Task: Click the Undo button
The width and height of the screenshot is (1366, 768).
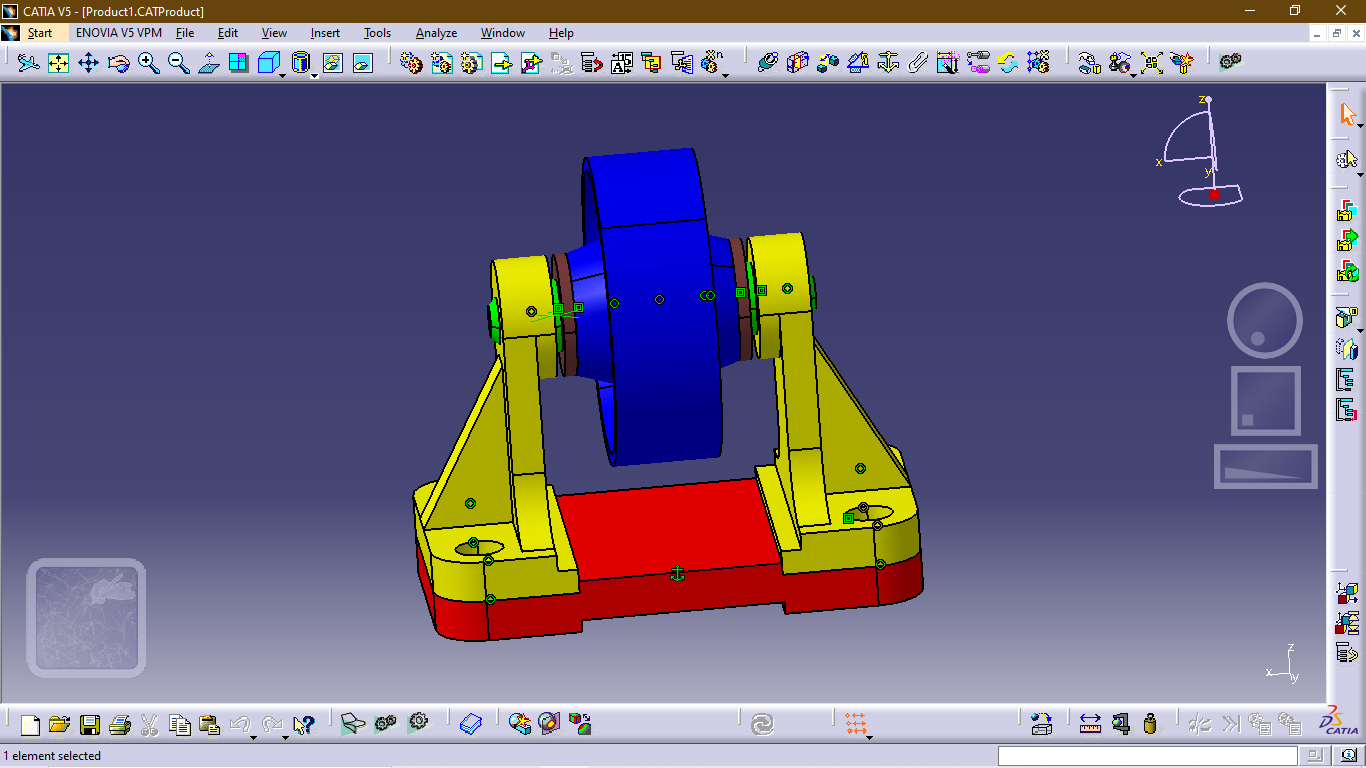Action: tap(238, 722)
